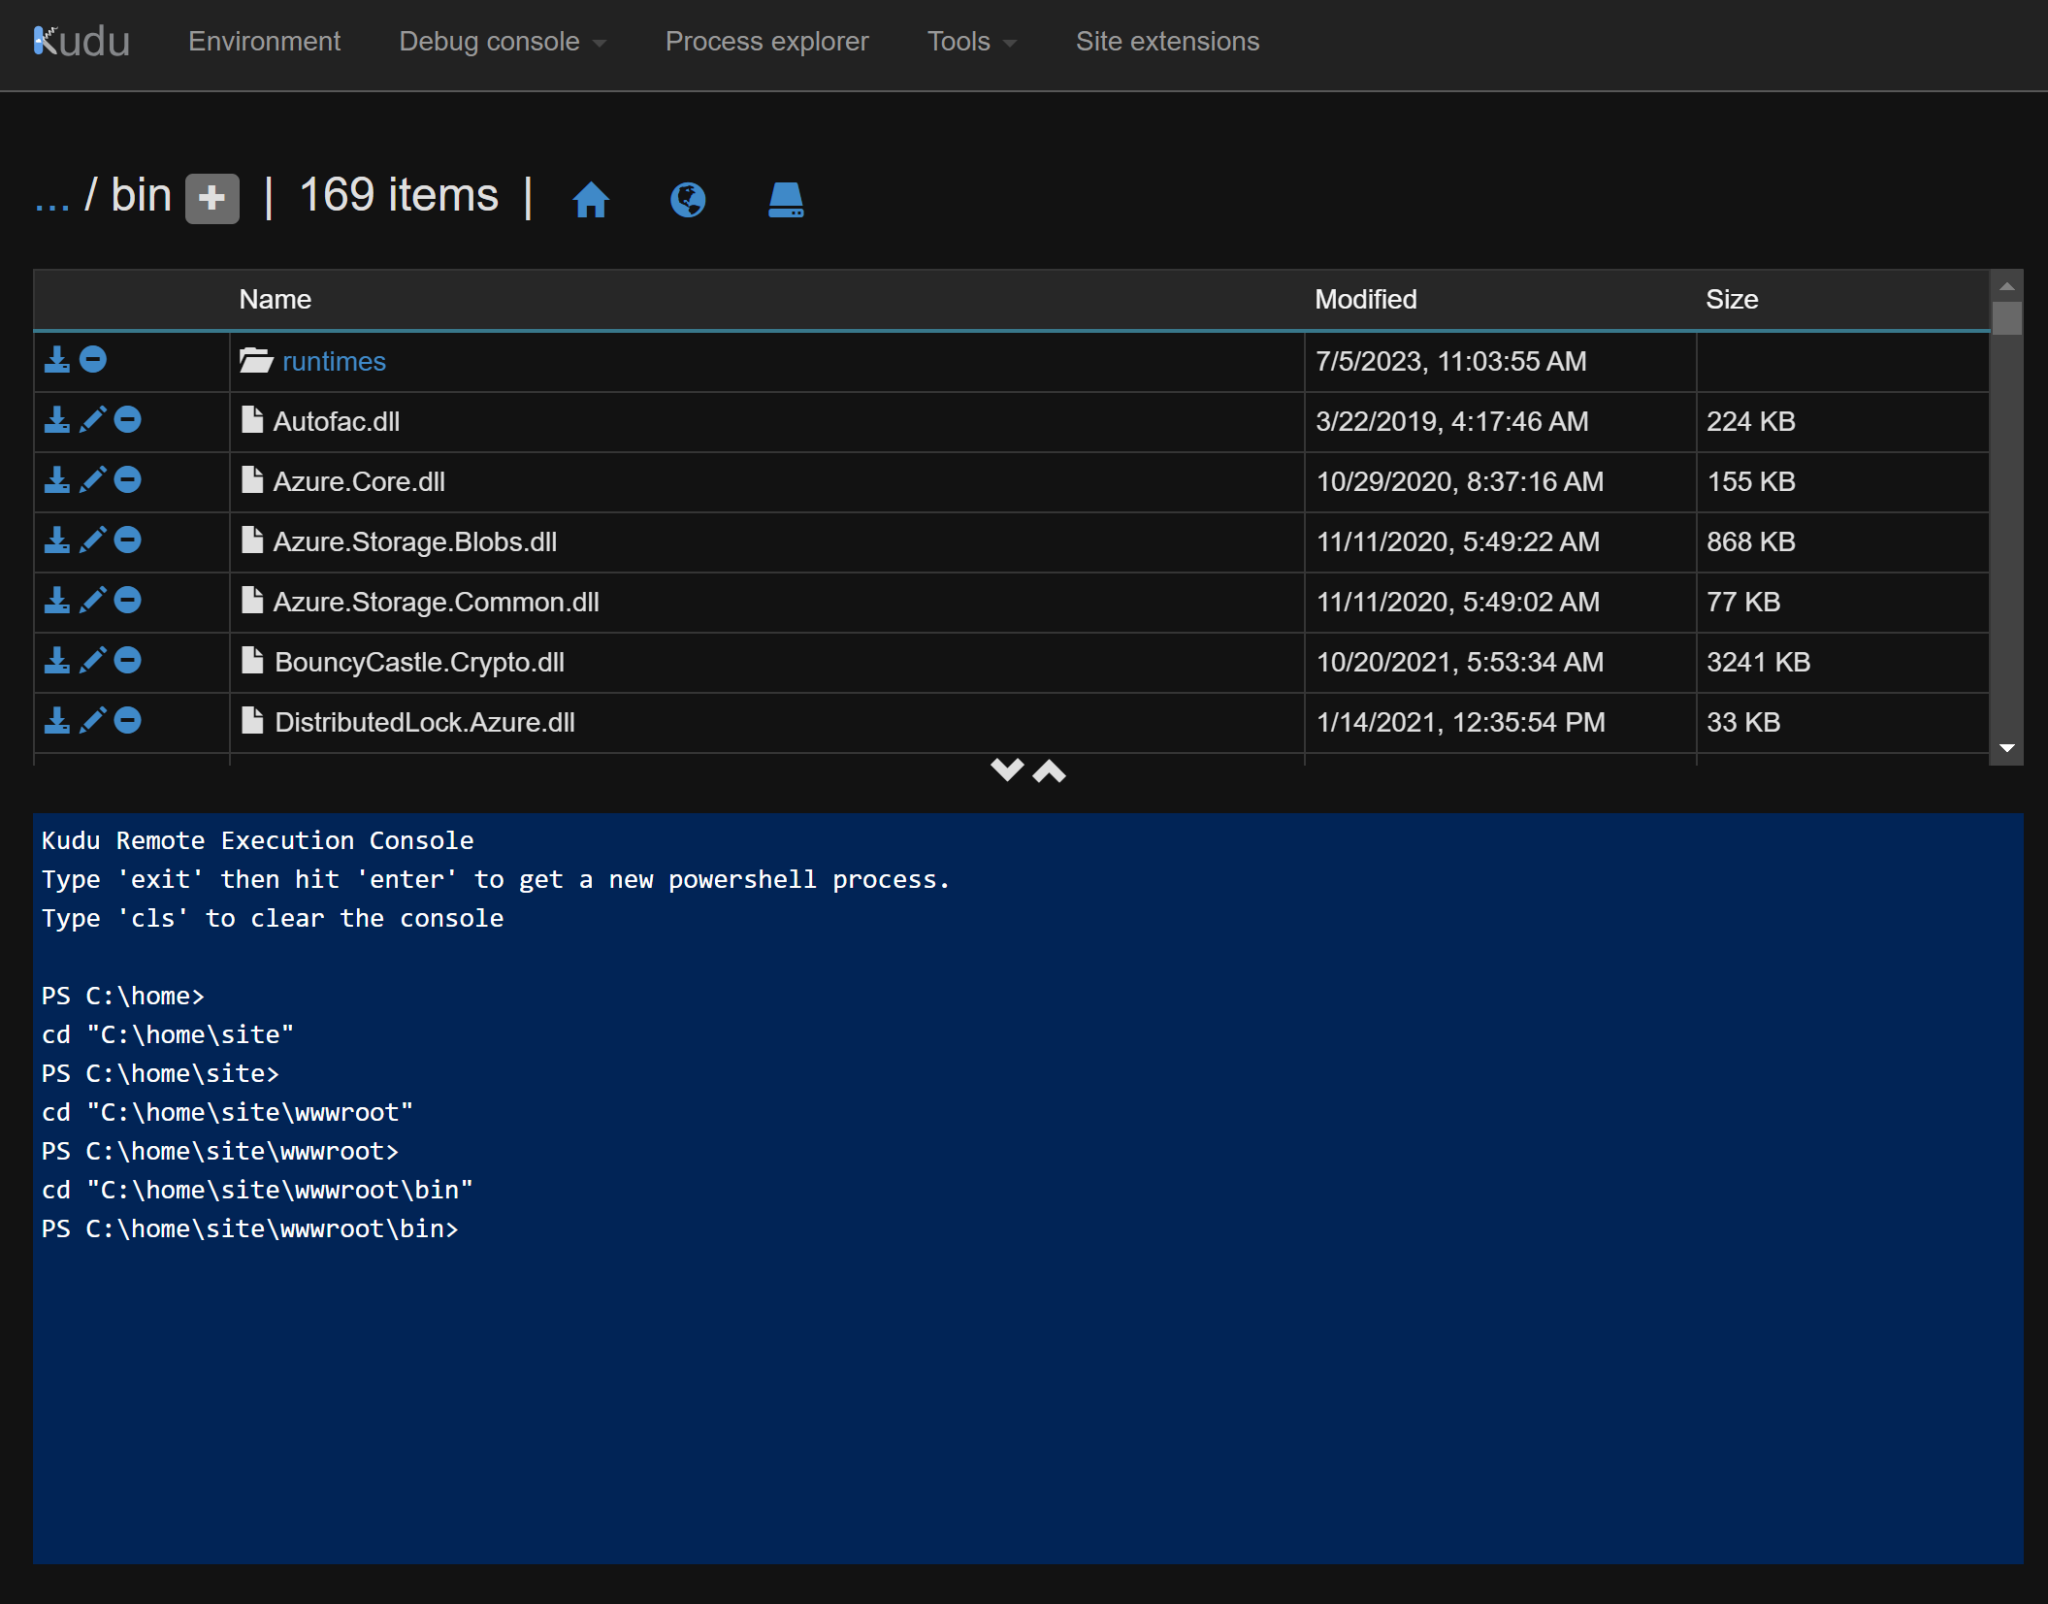
Task: Open the runtimes folder link
Action: point(334,361)
